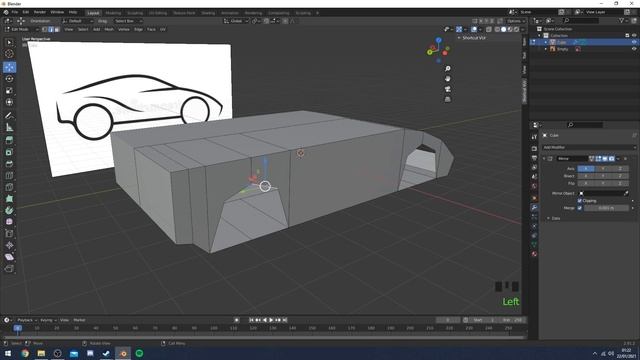Image resolution: width=640 pixels, height=360 pixels.
Task: Uncheck the Clipping checkbox
Action: point(580,201)
